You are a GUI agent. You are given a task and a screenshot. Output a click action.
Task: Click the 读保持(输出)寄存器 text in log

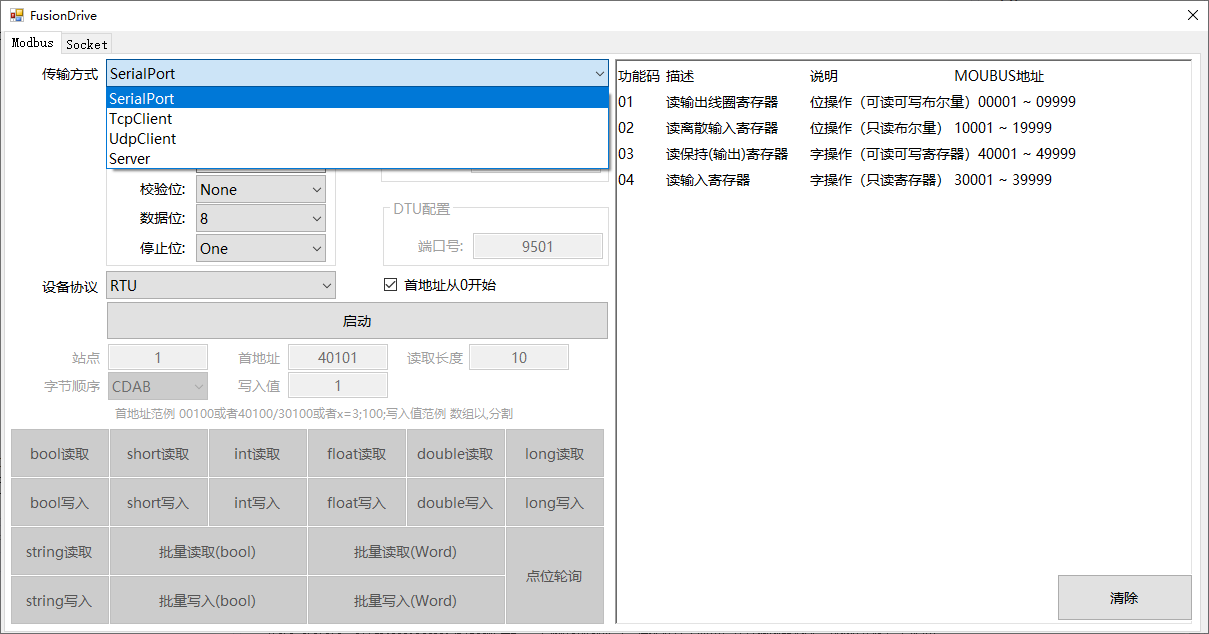click(x=727, y=154)
